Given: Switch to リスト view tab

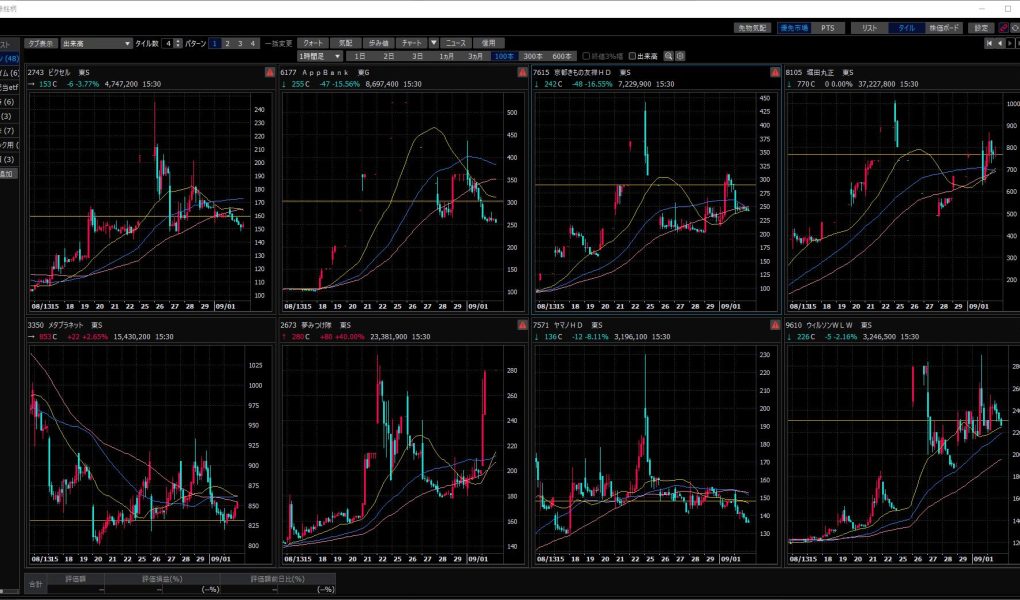Looking at the screenshot, I should (869, 29).
